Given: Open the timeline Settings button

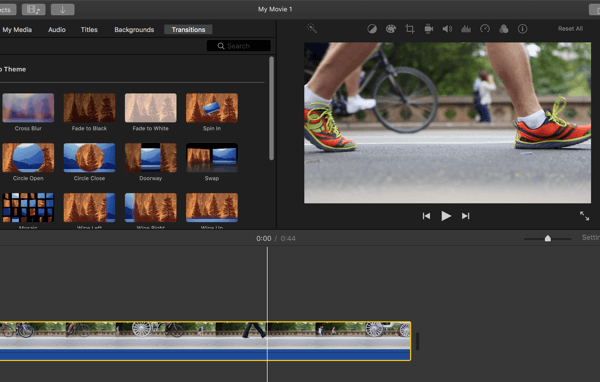Looking at the screenshot, I should (591, 238).
